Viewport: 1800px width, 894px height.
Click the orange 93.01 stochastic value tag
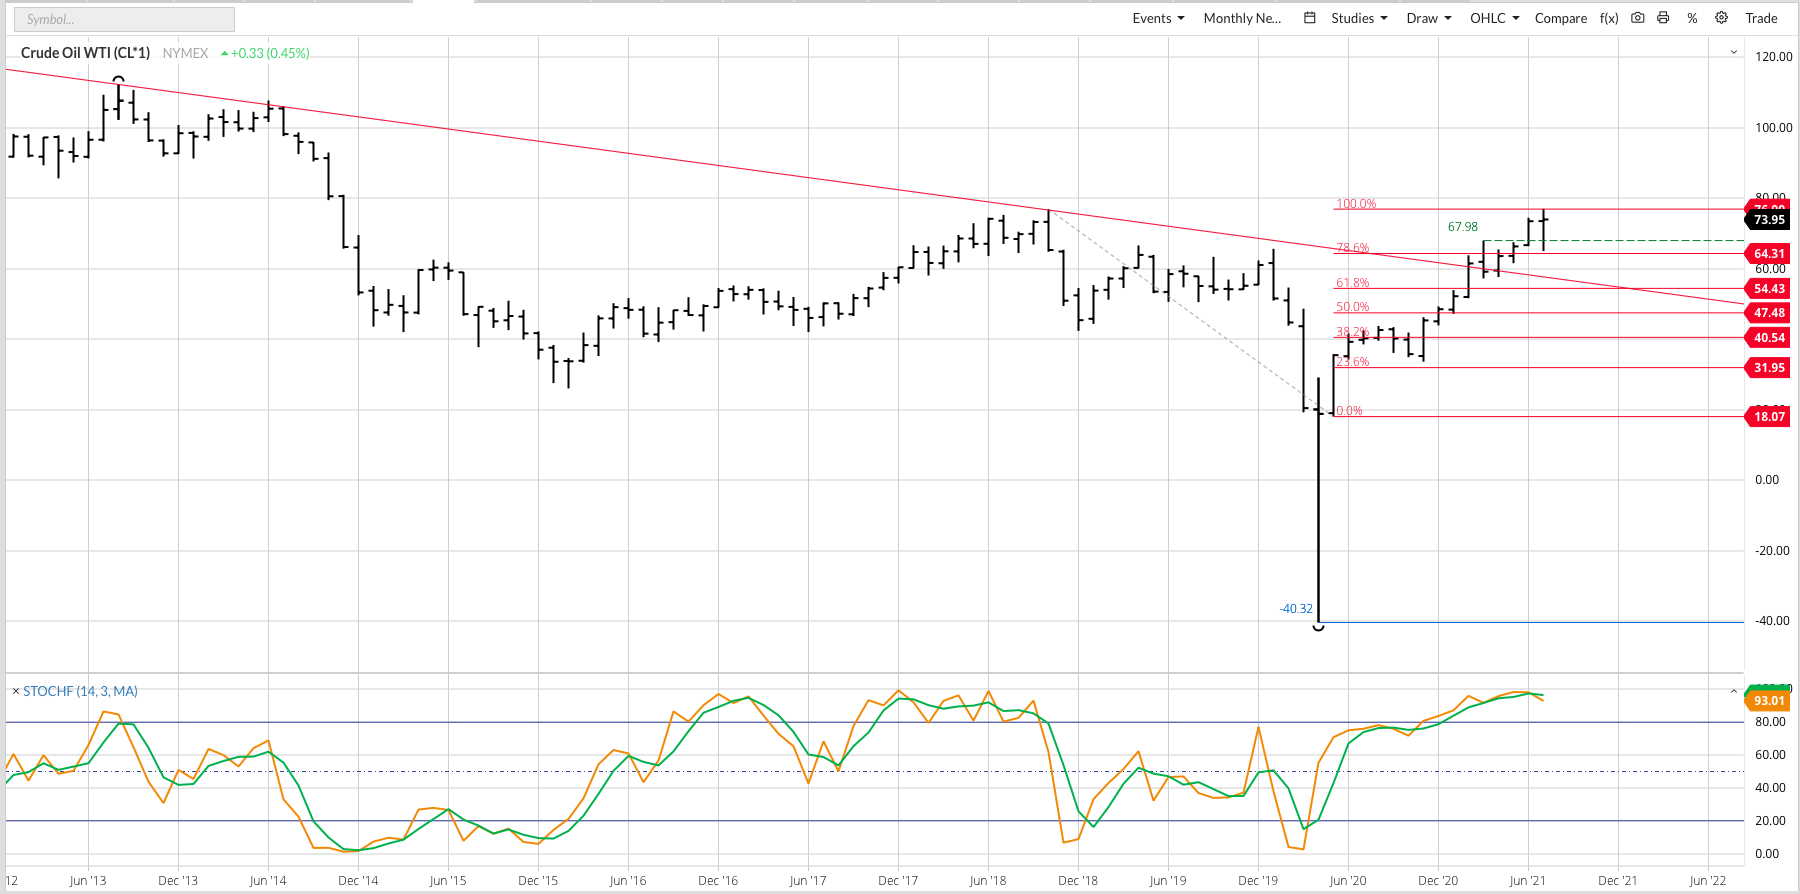1768,701
